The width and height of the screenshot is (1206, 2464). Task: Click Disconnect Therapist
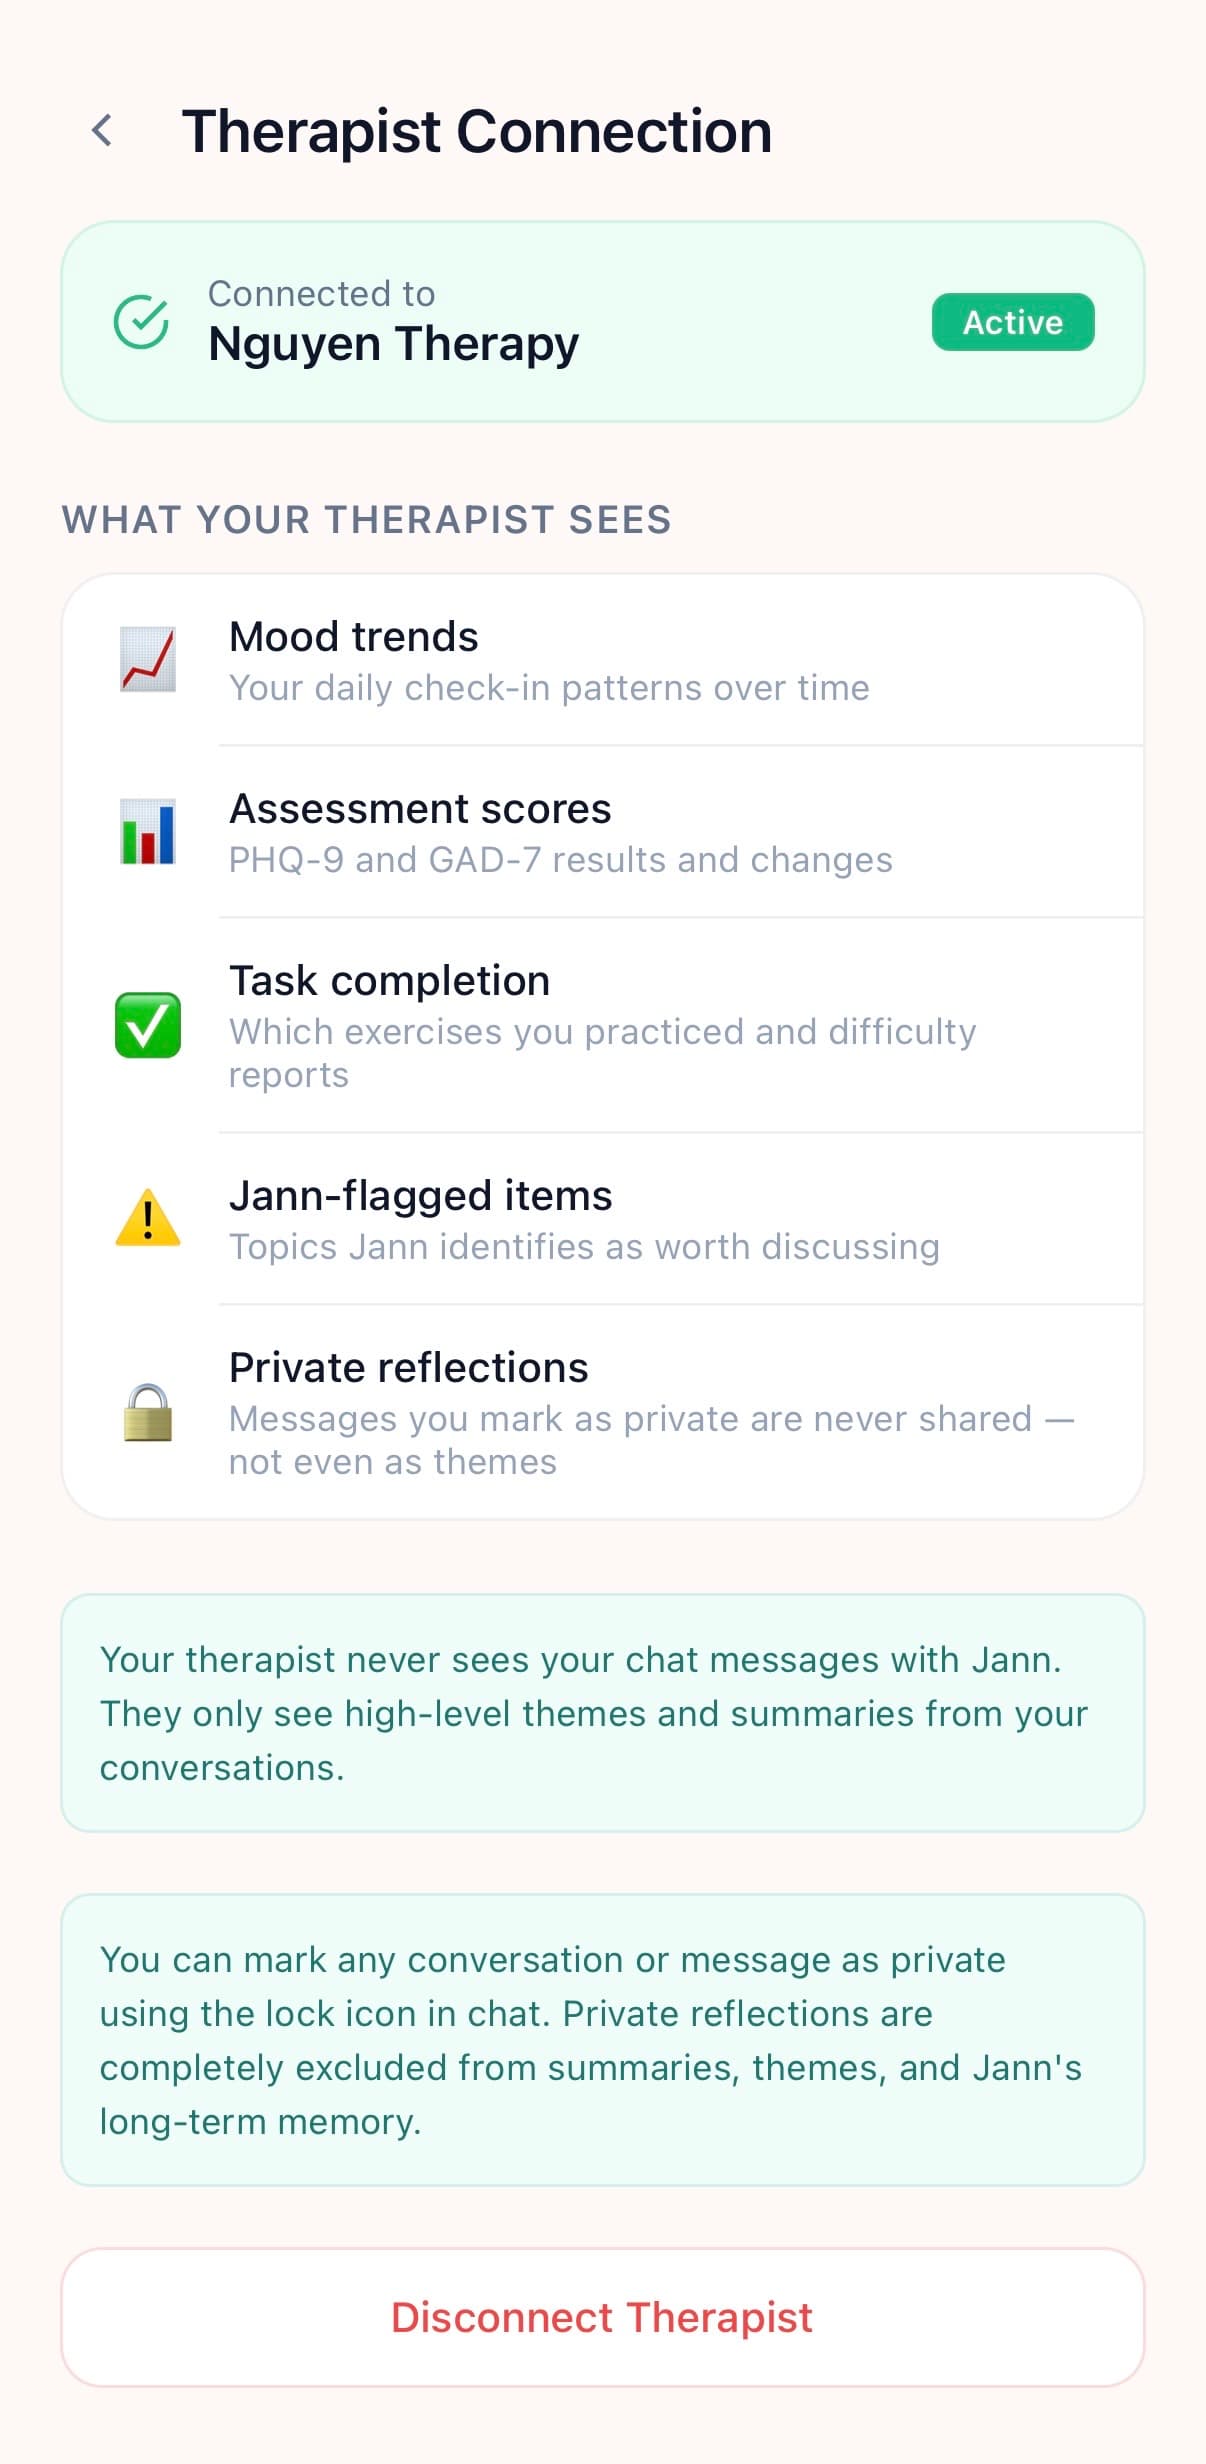tap(603, 2318)
